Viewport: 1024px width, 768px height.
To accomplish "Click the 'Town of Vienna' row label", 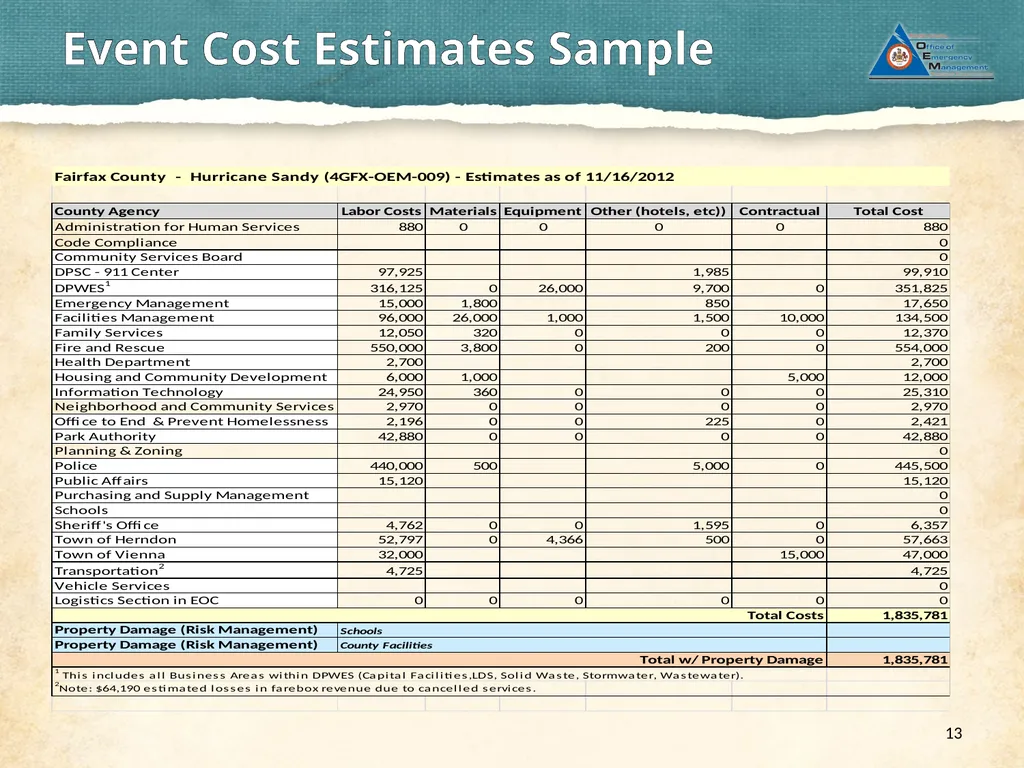I will (110, 554).
